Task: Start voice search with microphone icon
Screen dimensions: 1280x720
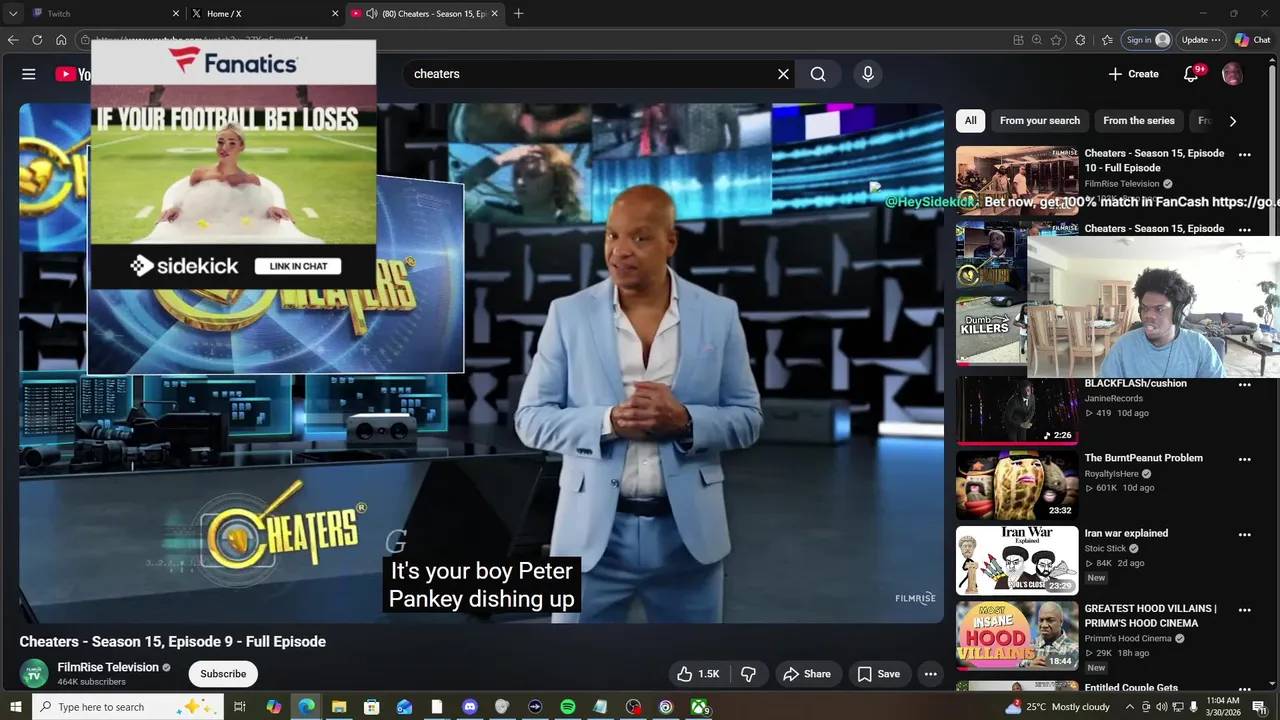Action: [868, 74]
